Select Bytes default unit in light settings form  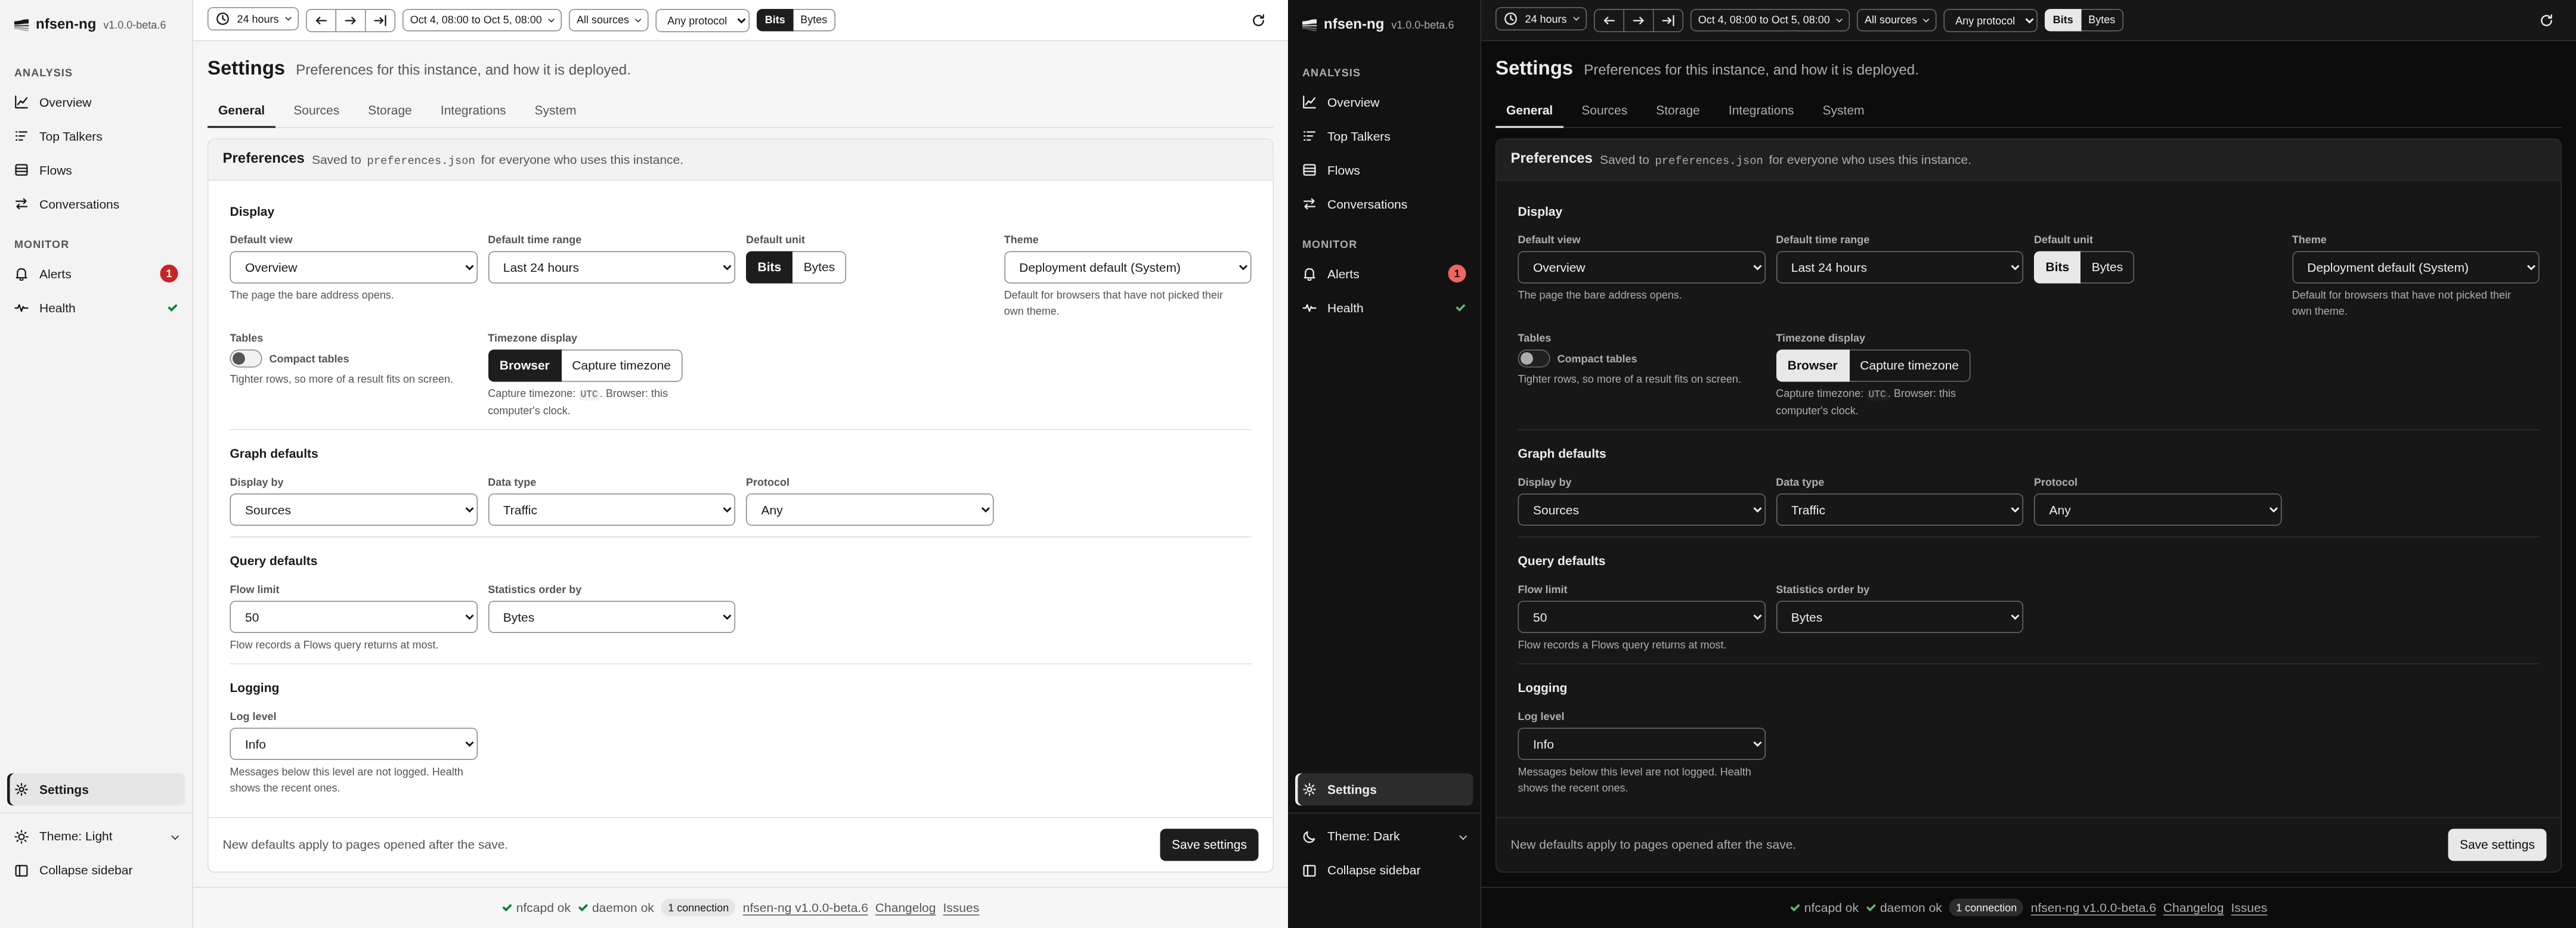click(x=819, y=267)
